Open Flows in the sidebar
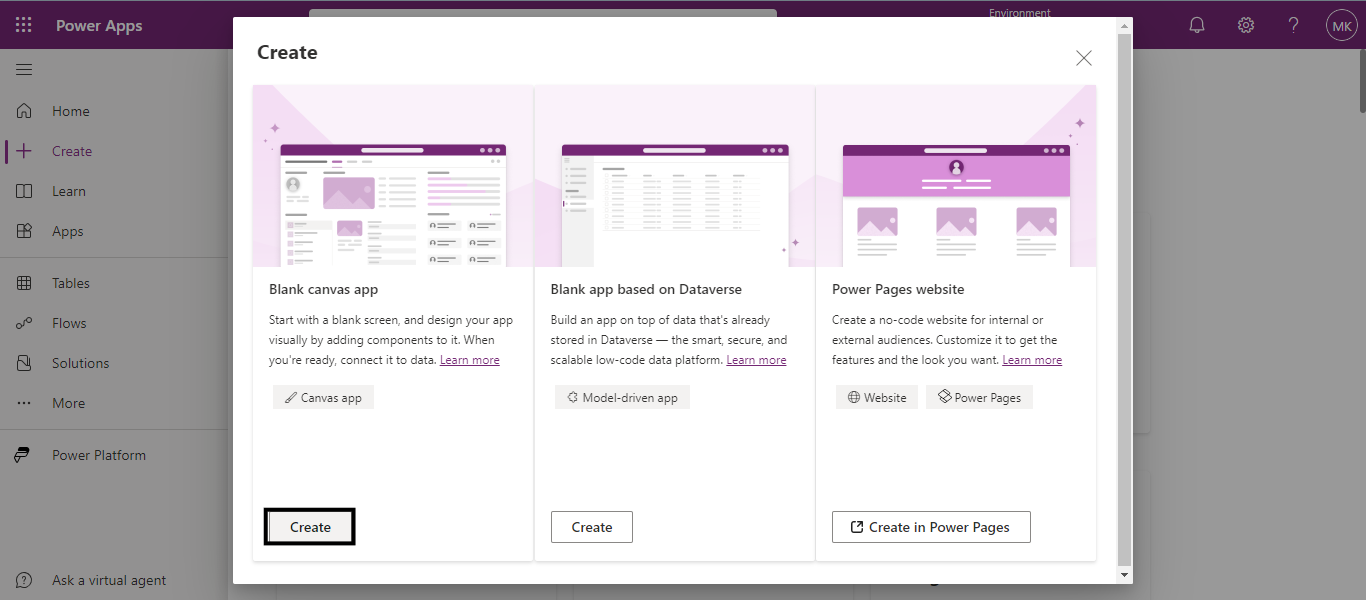 [69, 323]
